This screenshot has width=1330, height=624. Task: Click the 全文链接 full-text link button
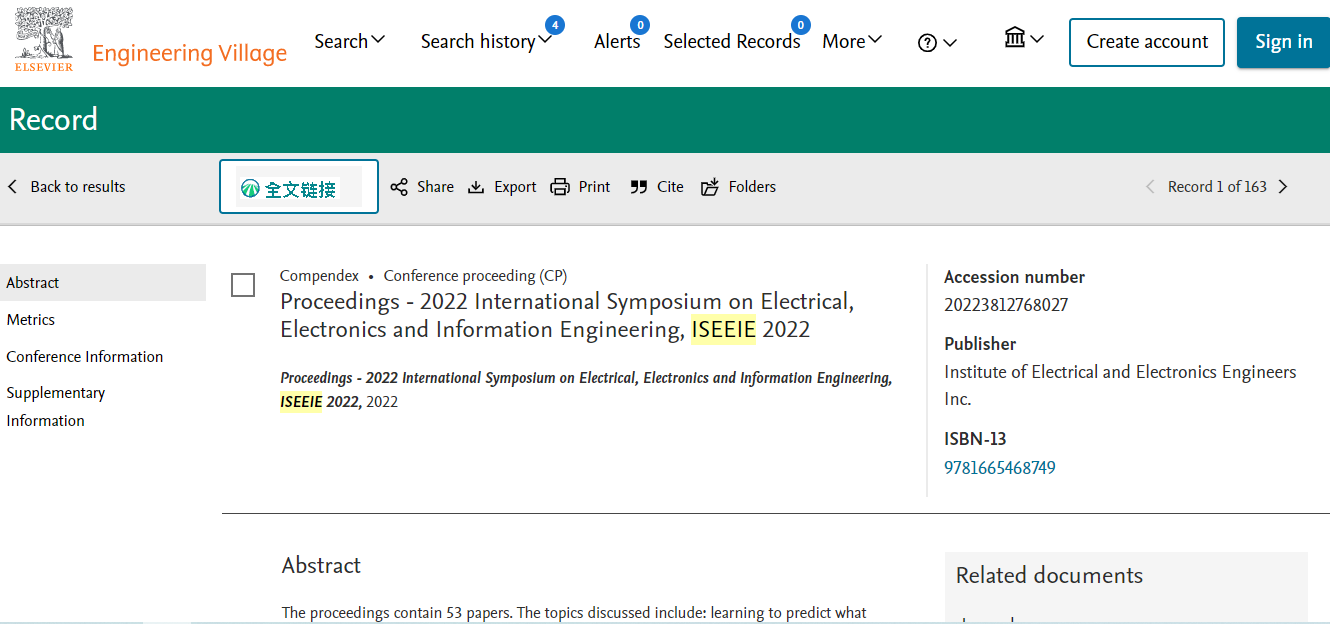299,187
